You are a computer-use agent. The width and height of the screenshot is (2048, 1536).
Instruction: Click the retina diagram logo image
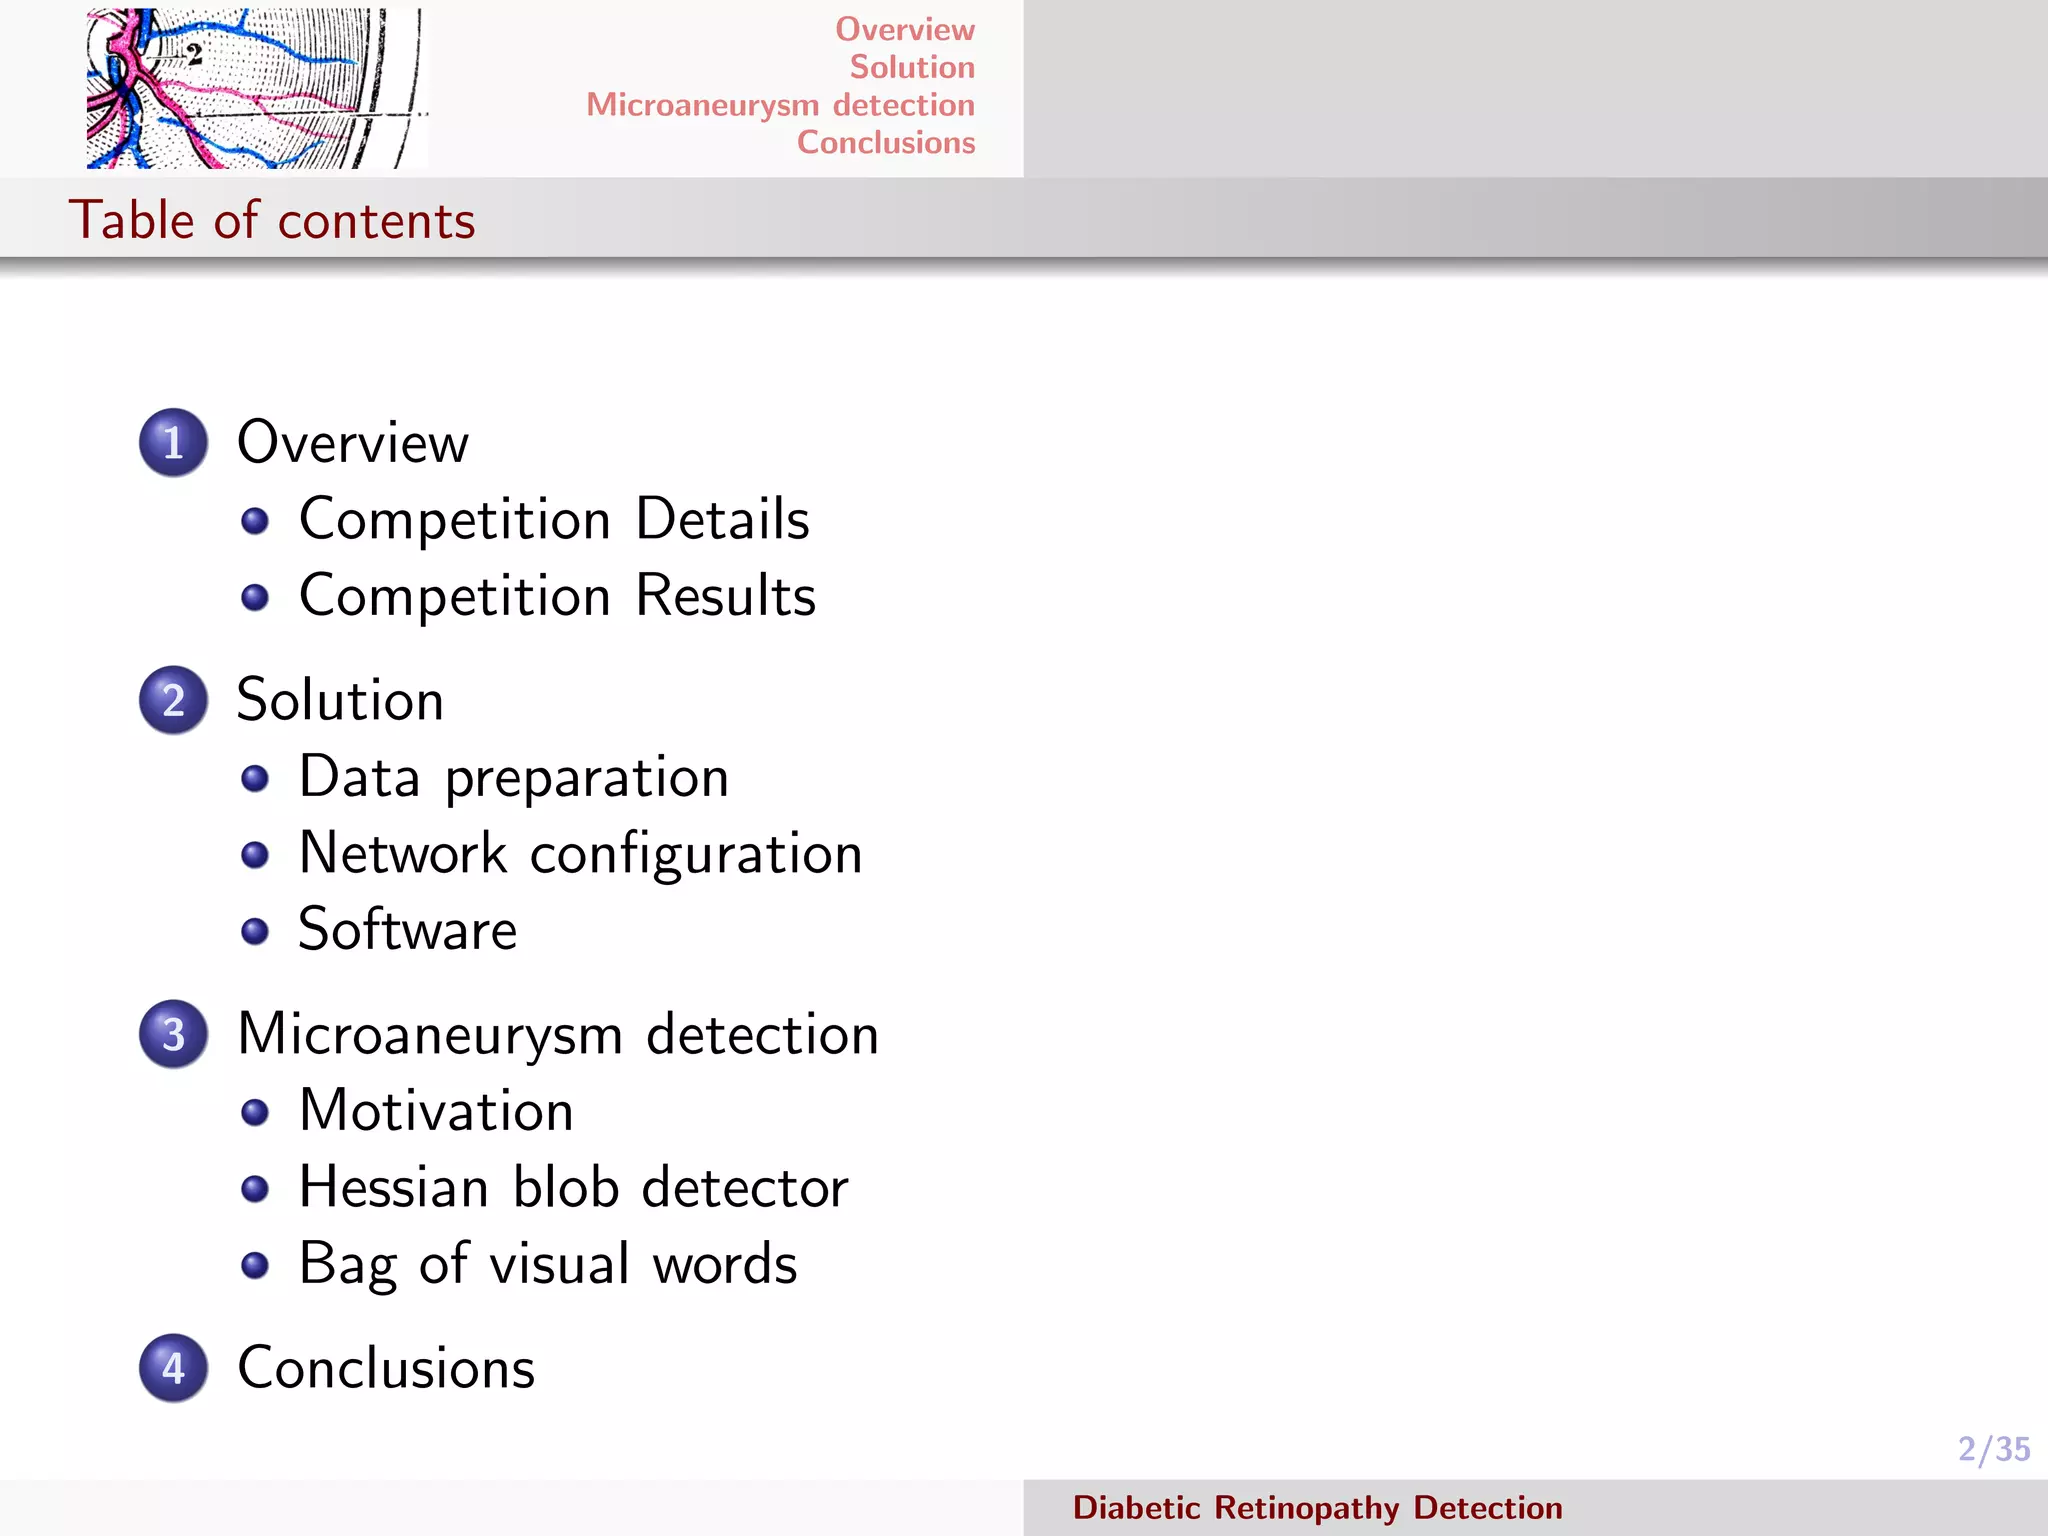(x=257, y=88)
